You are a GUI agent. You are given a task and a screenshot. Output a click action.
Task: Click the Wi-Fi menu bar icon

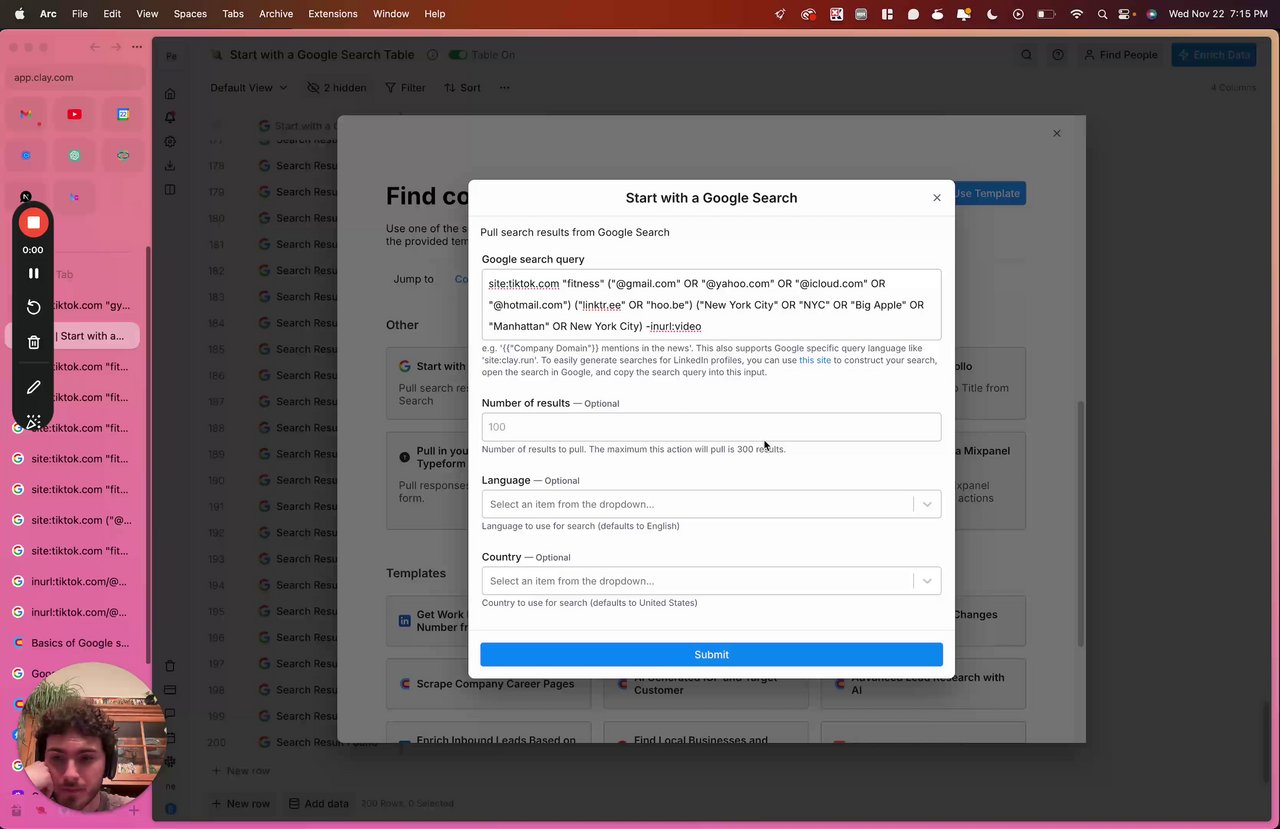coord(1076,14)
